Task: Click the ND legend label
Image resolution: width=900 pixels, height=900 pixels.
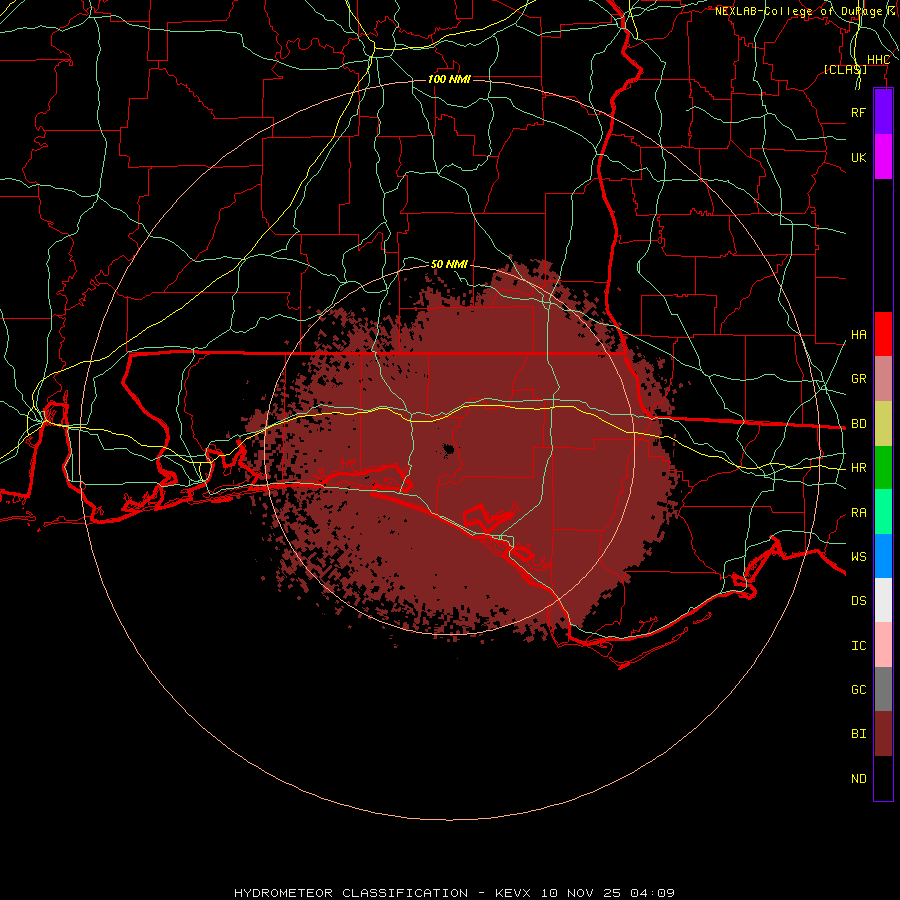Action: (859, 779)
